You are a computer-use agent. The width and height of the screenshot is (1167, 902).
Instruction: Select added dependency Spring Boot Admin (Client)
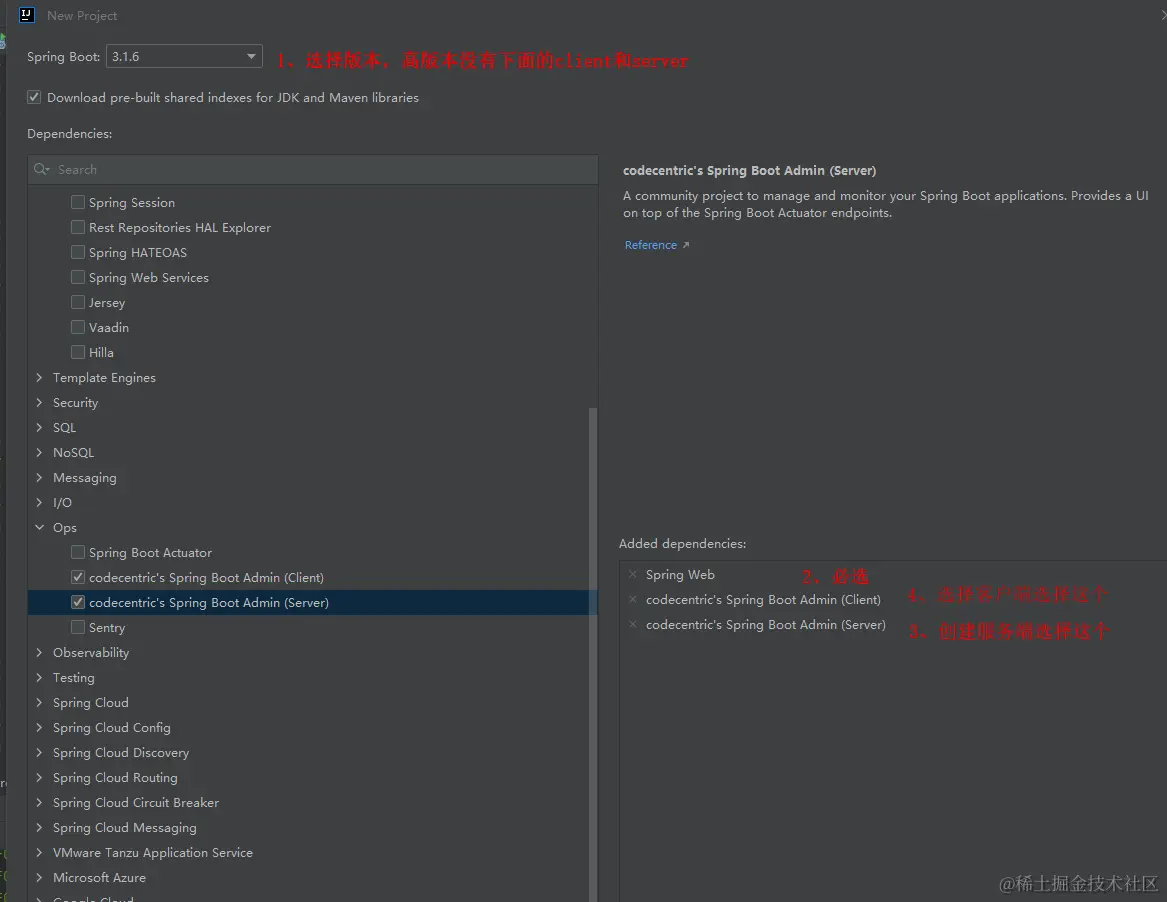click(x=763, y=599)
